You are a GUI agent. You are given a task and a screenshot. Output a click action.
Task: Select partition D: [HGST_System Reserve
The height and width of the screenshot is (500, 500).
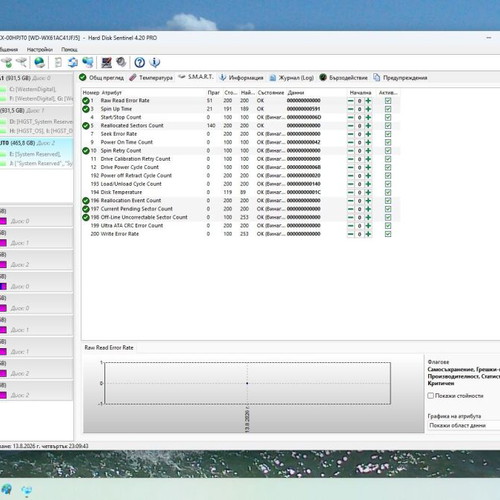(x=41, y=121)
